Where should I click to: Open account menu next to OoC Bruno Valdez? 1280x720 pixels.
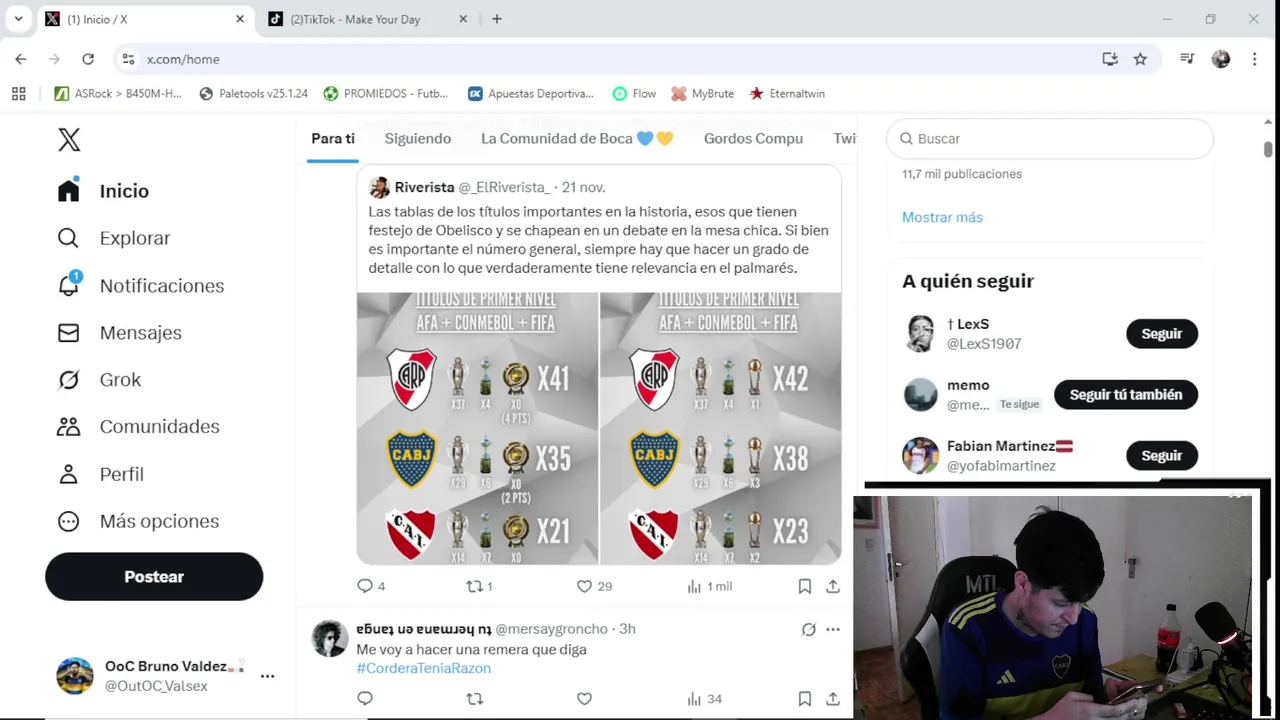click(267, 676)
